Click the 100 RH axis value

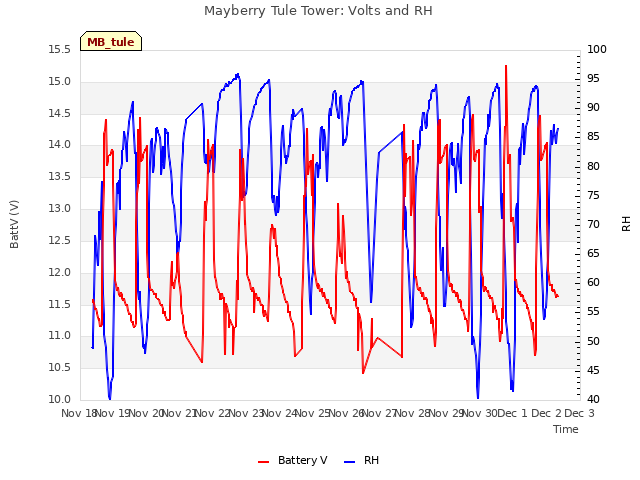pos(597,50)
